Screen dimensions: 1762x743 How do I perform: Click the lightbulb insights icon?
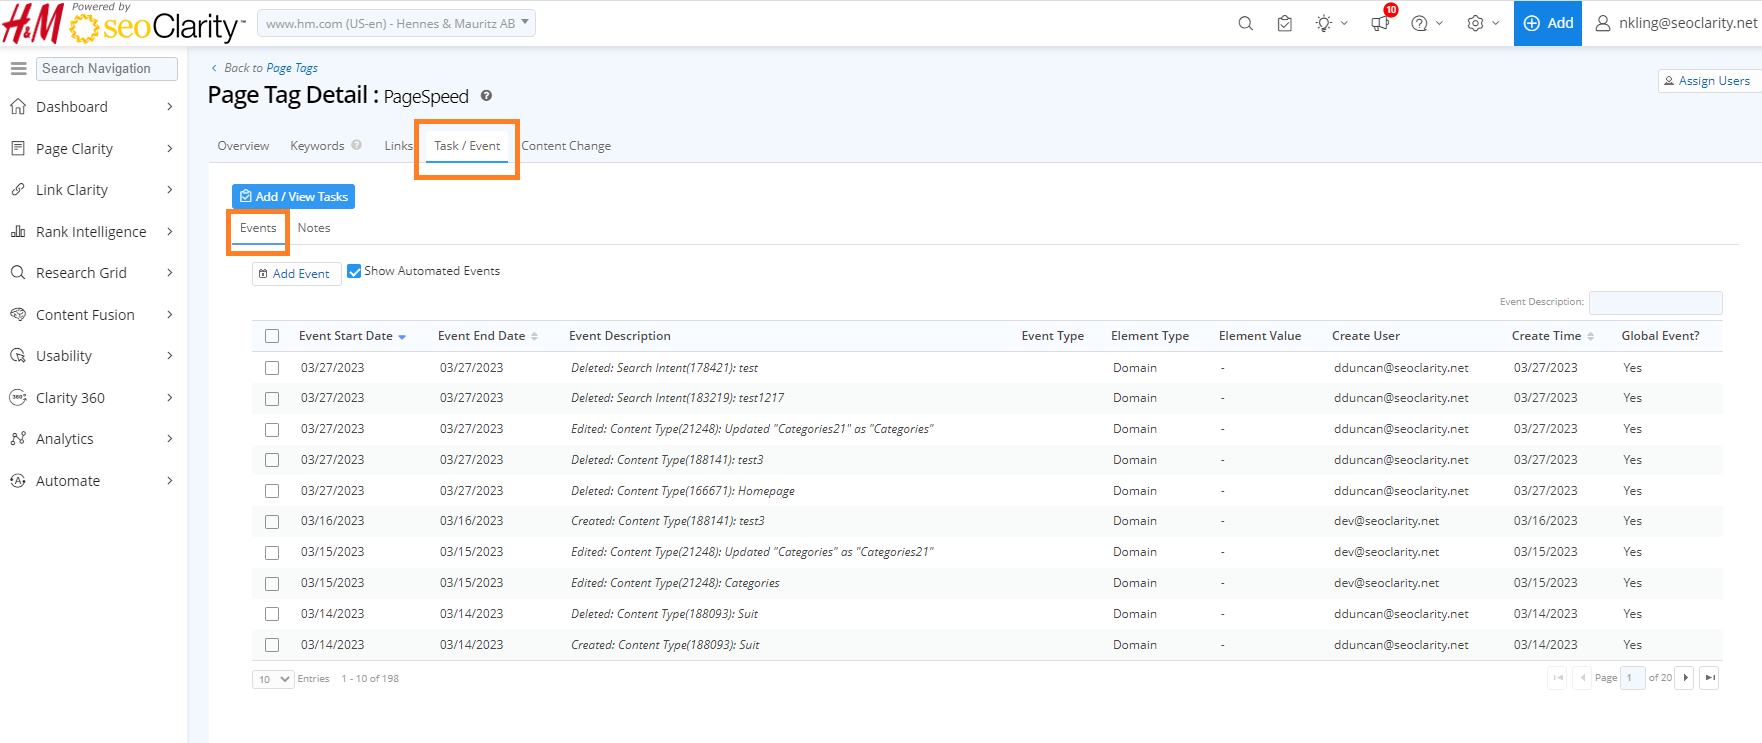1324,23
